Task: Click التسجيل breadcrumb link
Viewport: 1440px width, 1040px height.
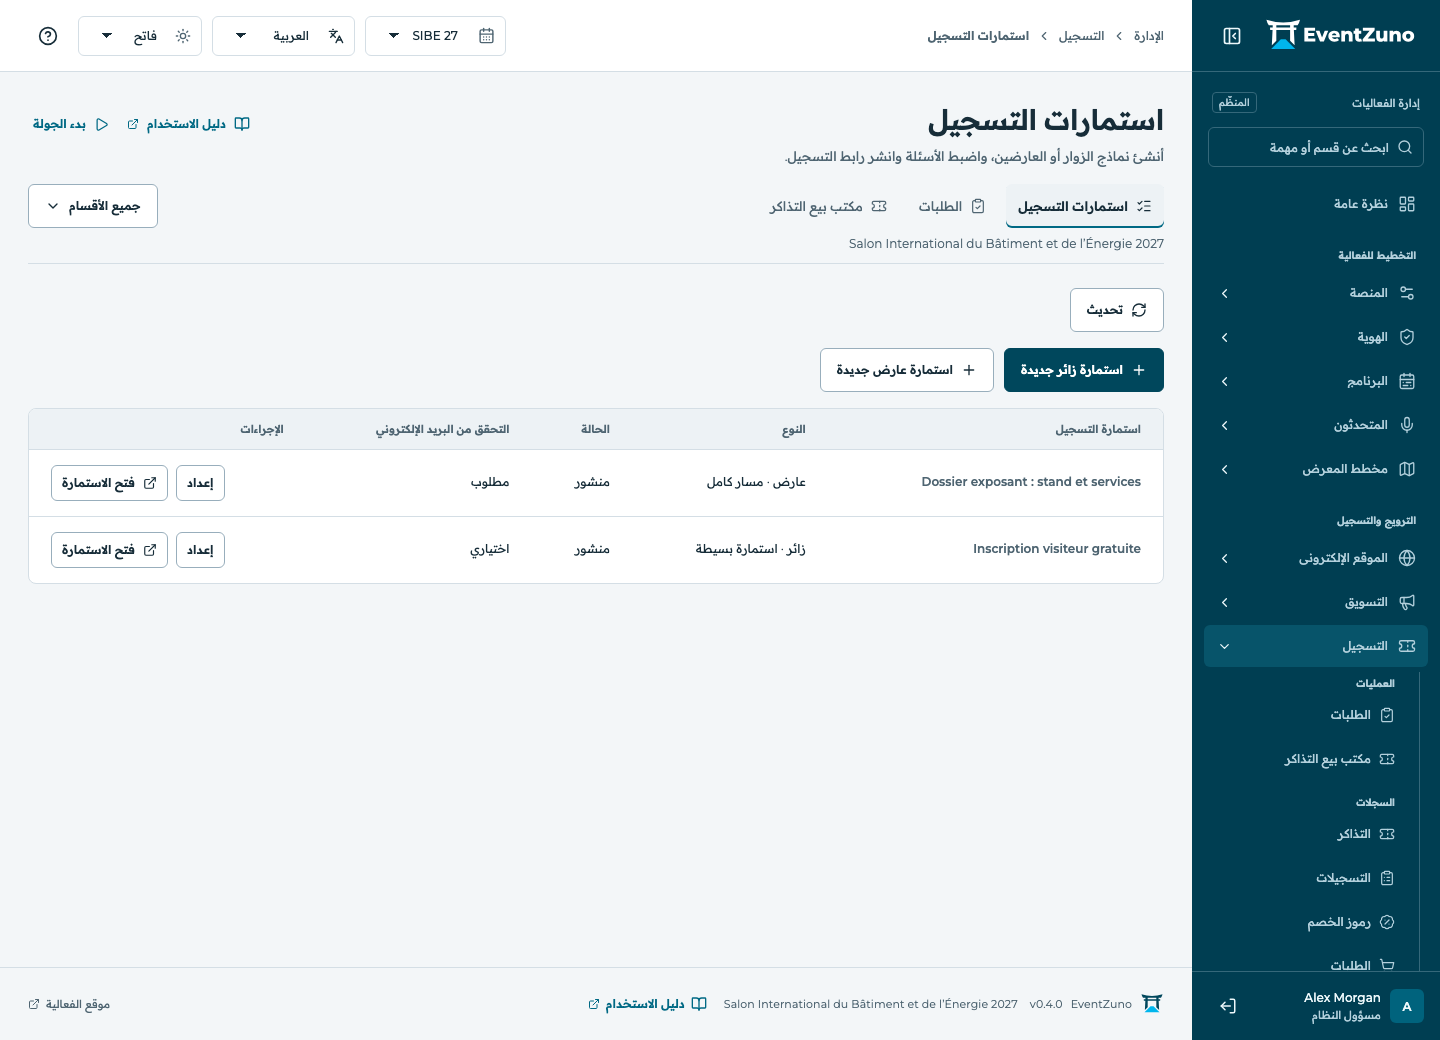Action: pyautogui.click(x=1081, y=36)
